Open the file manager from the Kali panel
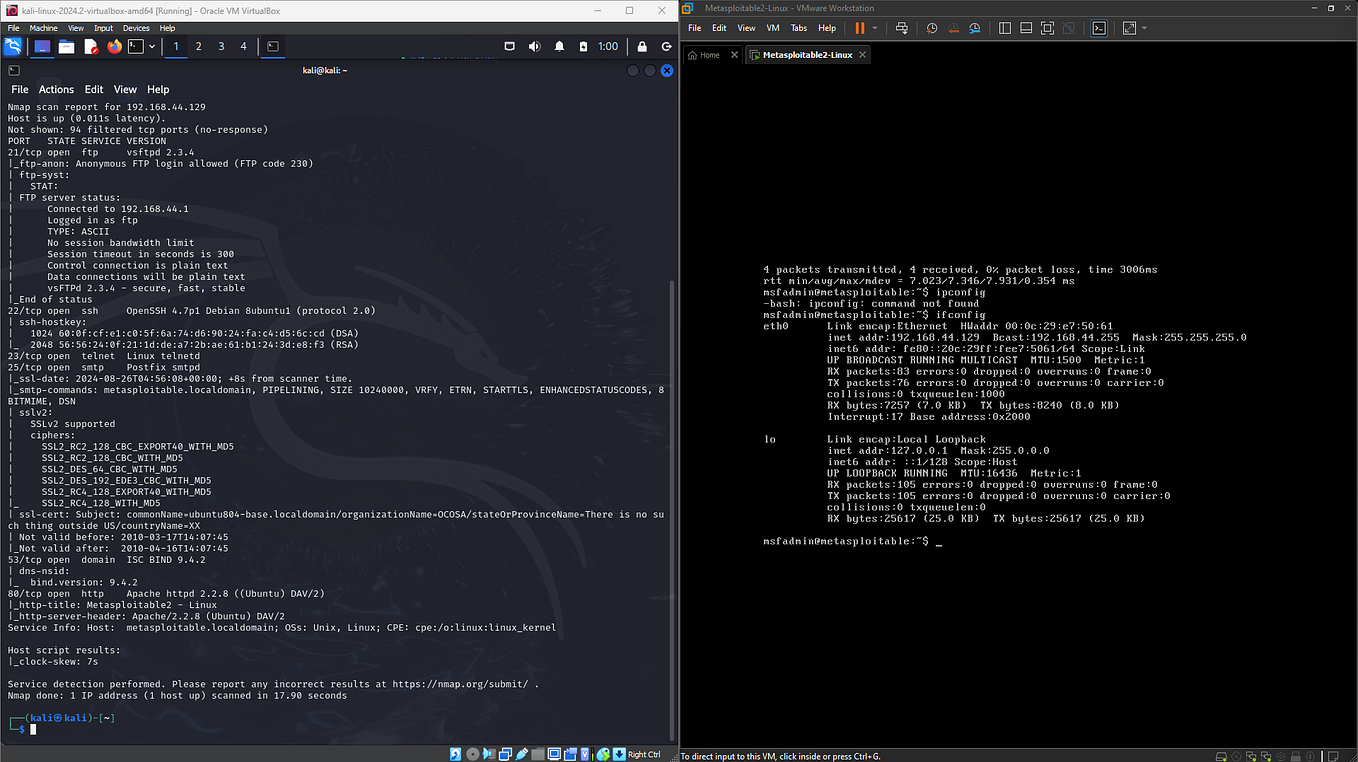 (66, 46)
